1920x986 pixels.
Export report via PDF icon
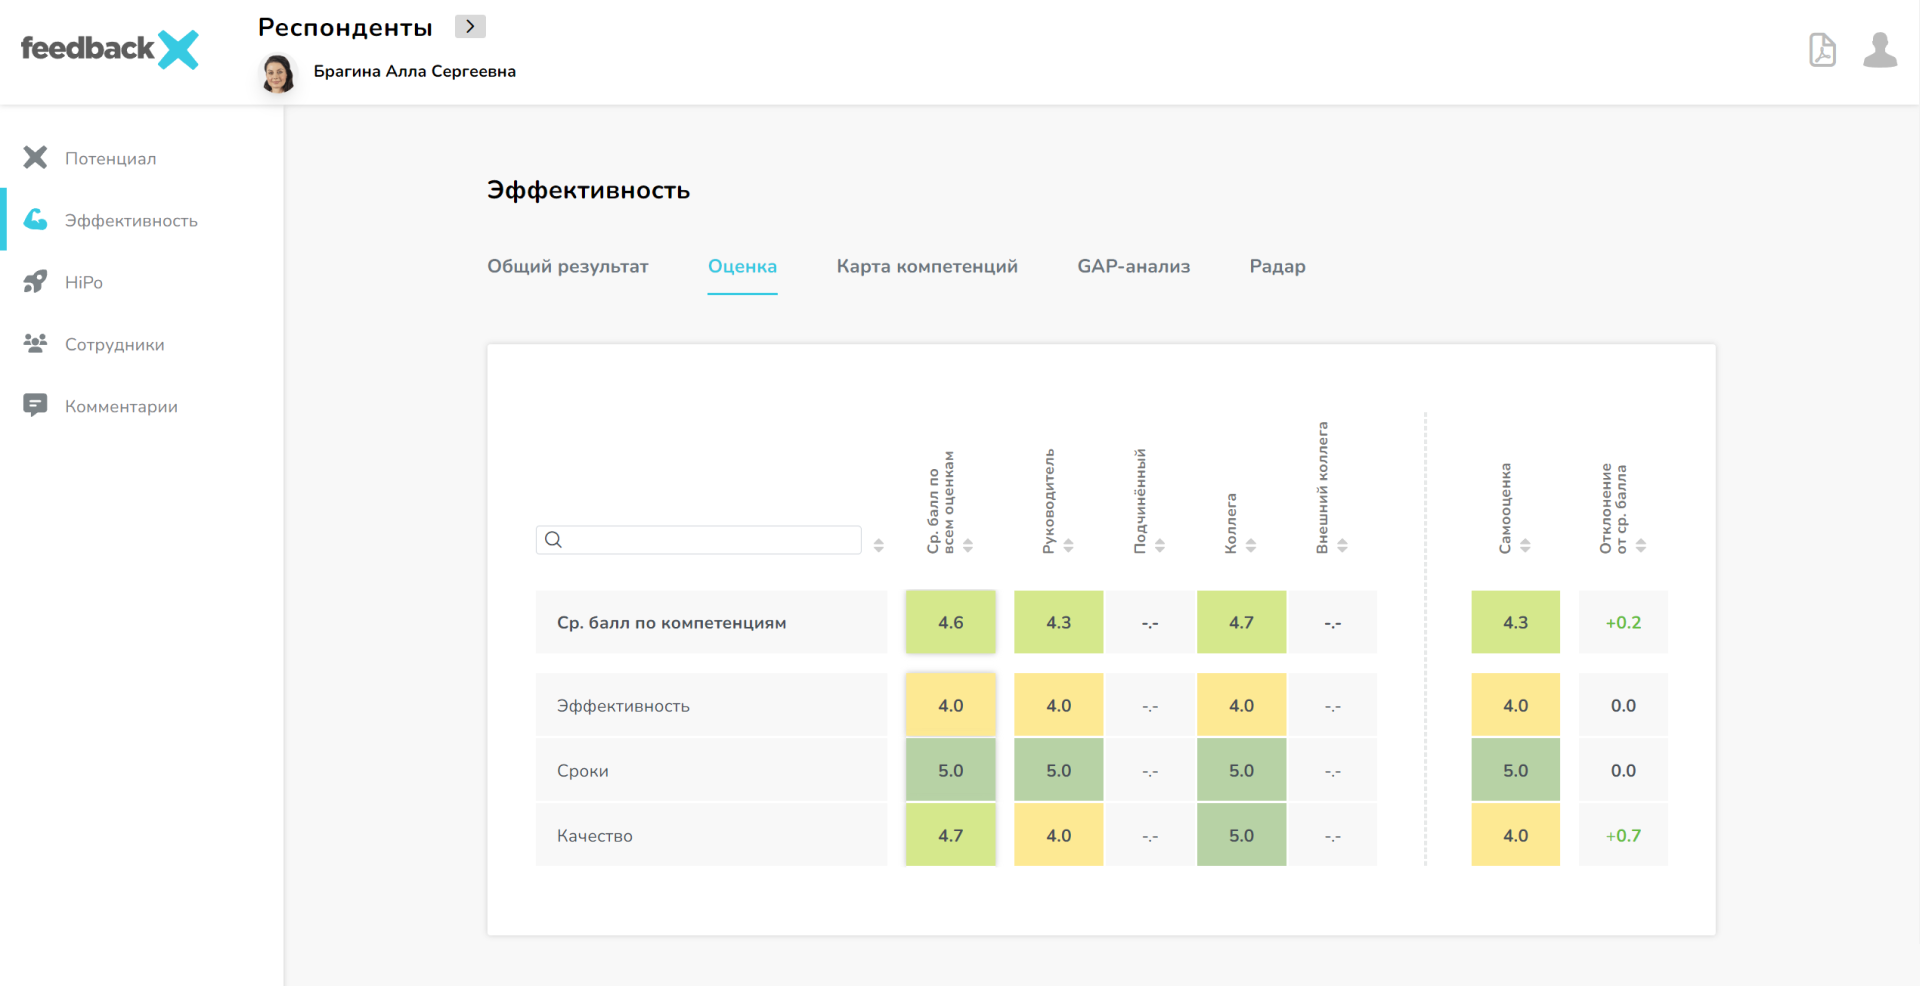click(1822, 49)
